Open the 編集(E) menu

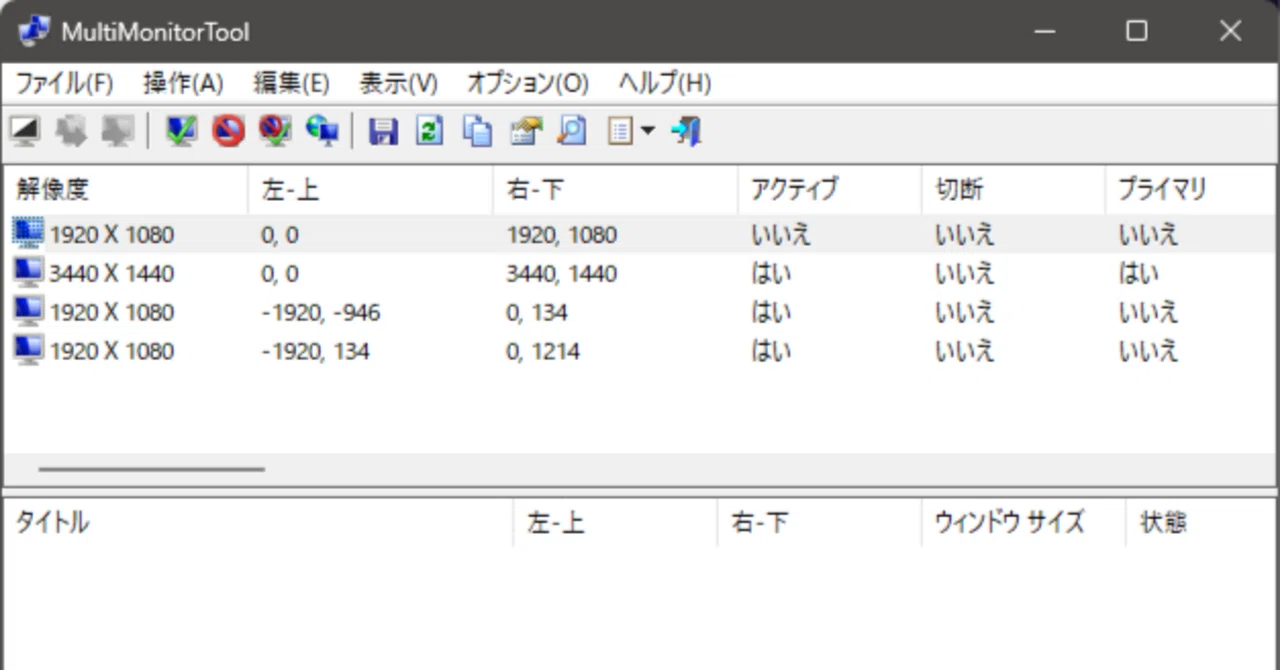pos(291,84)
